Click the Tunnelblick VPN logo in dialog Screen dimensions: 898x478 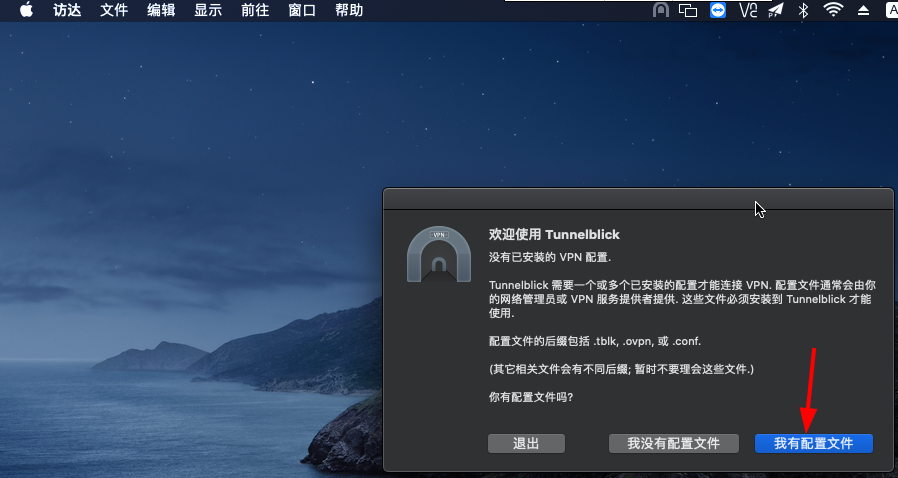[439, 254]
